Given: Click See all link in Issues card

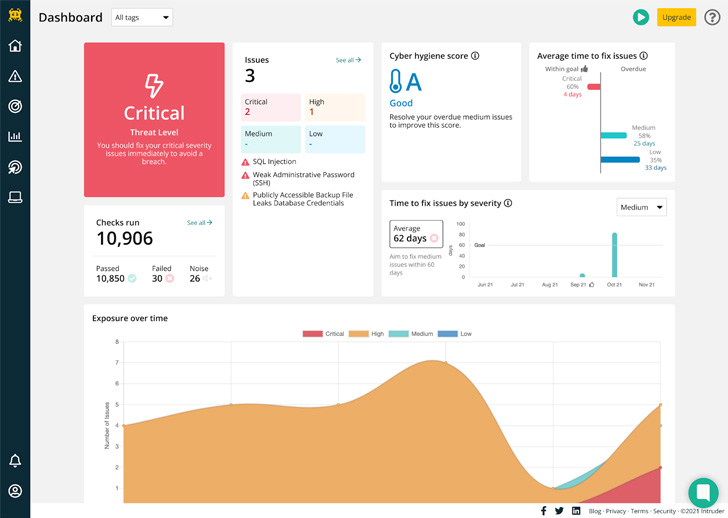Looking at the screenshot, I should (348, 60).
